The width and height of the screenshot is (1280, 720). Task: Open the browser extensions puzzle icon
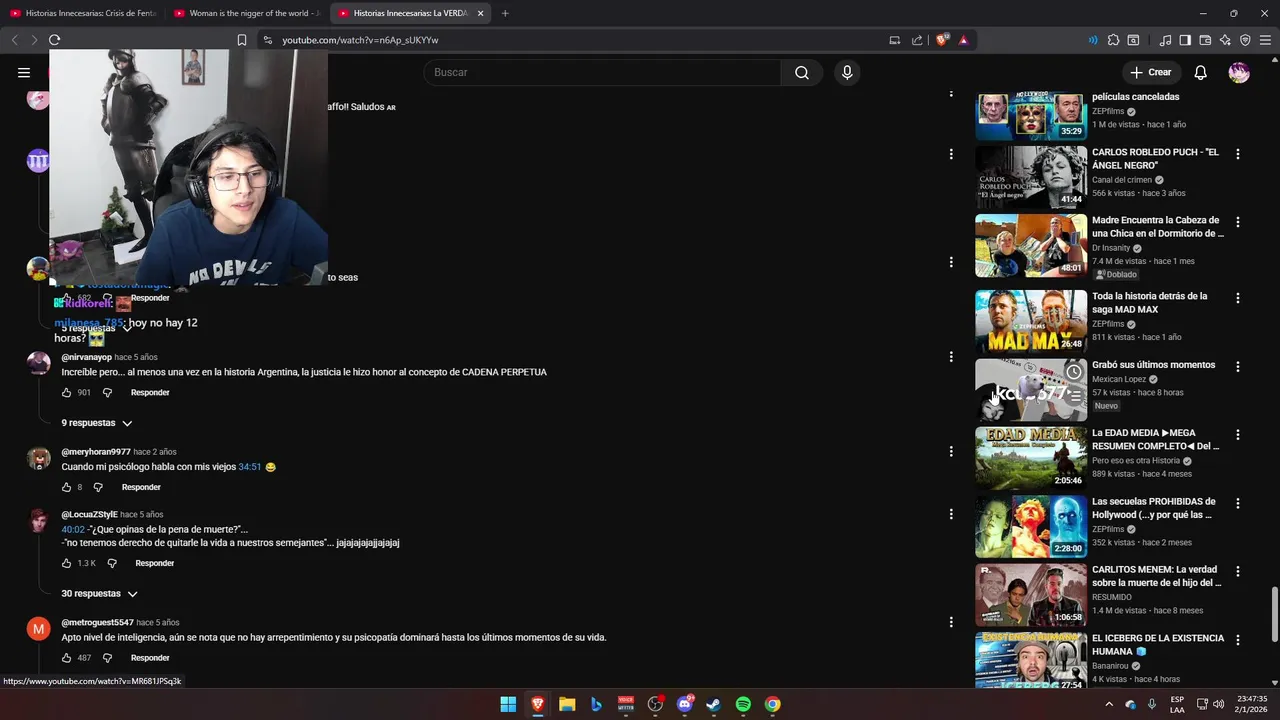1113,40
